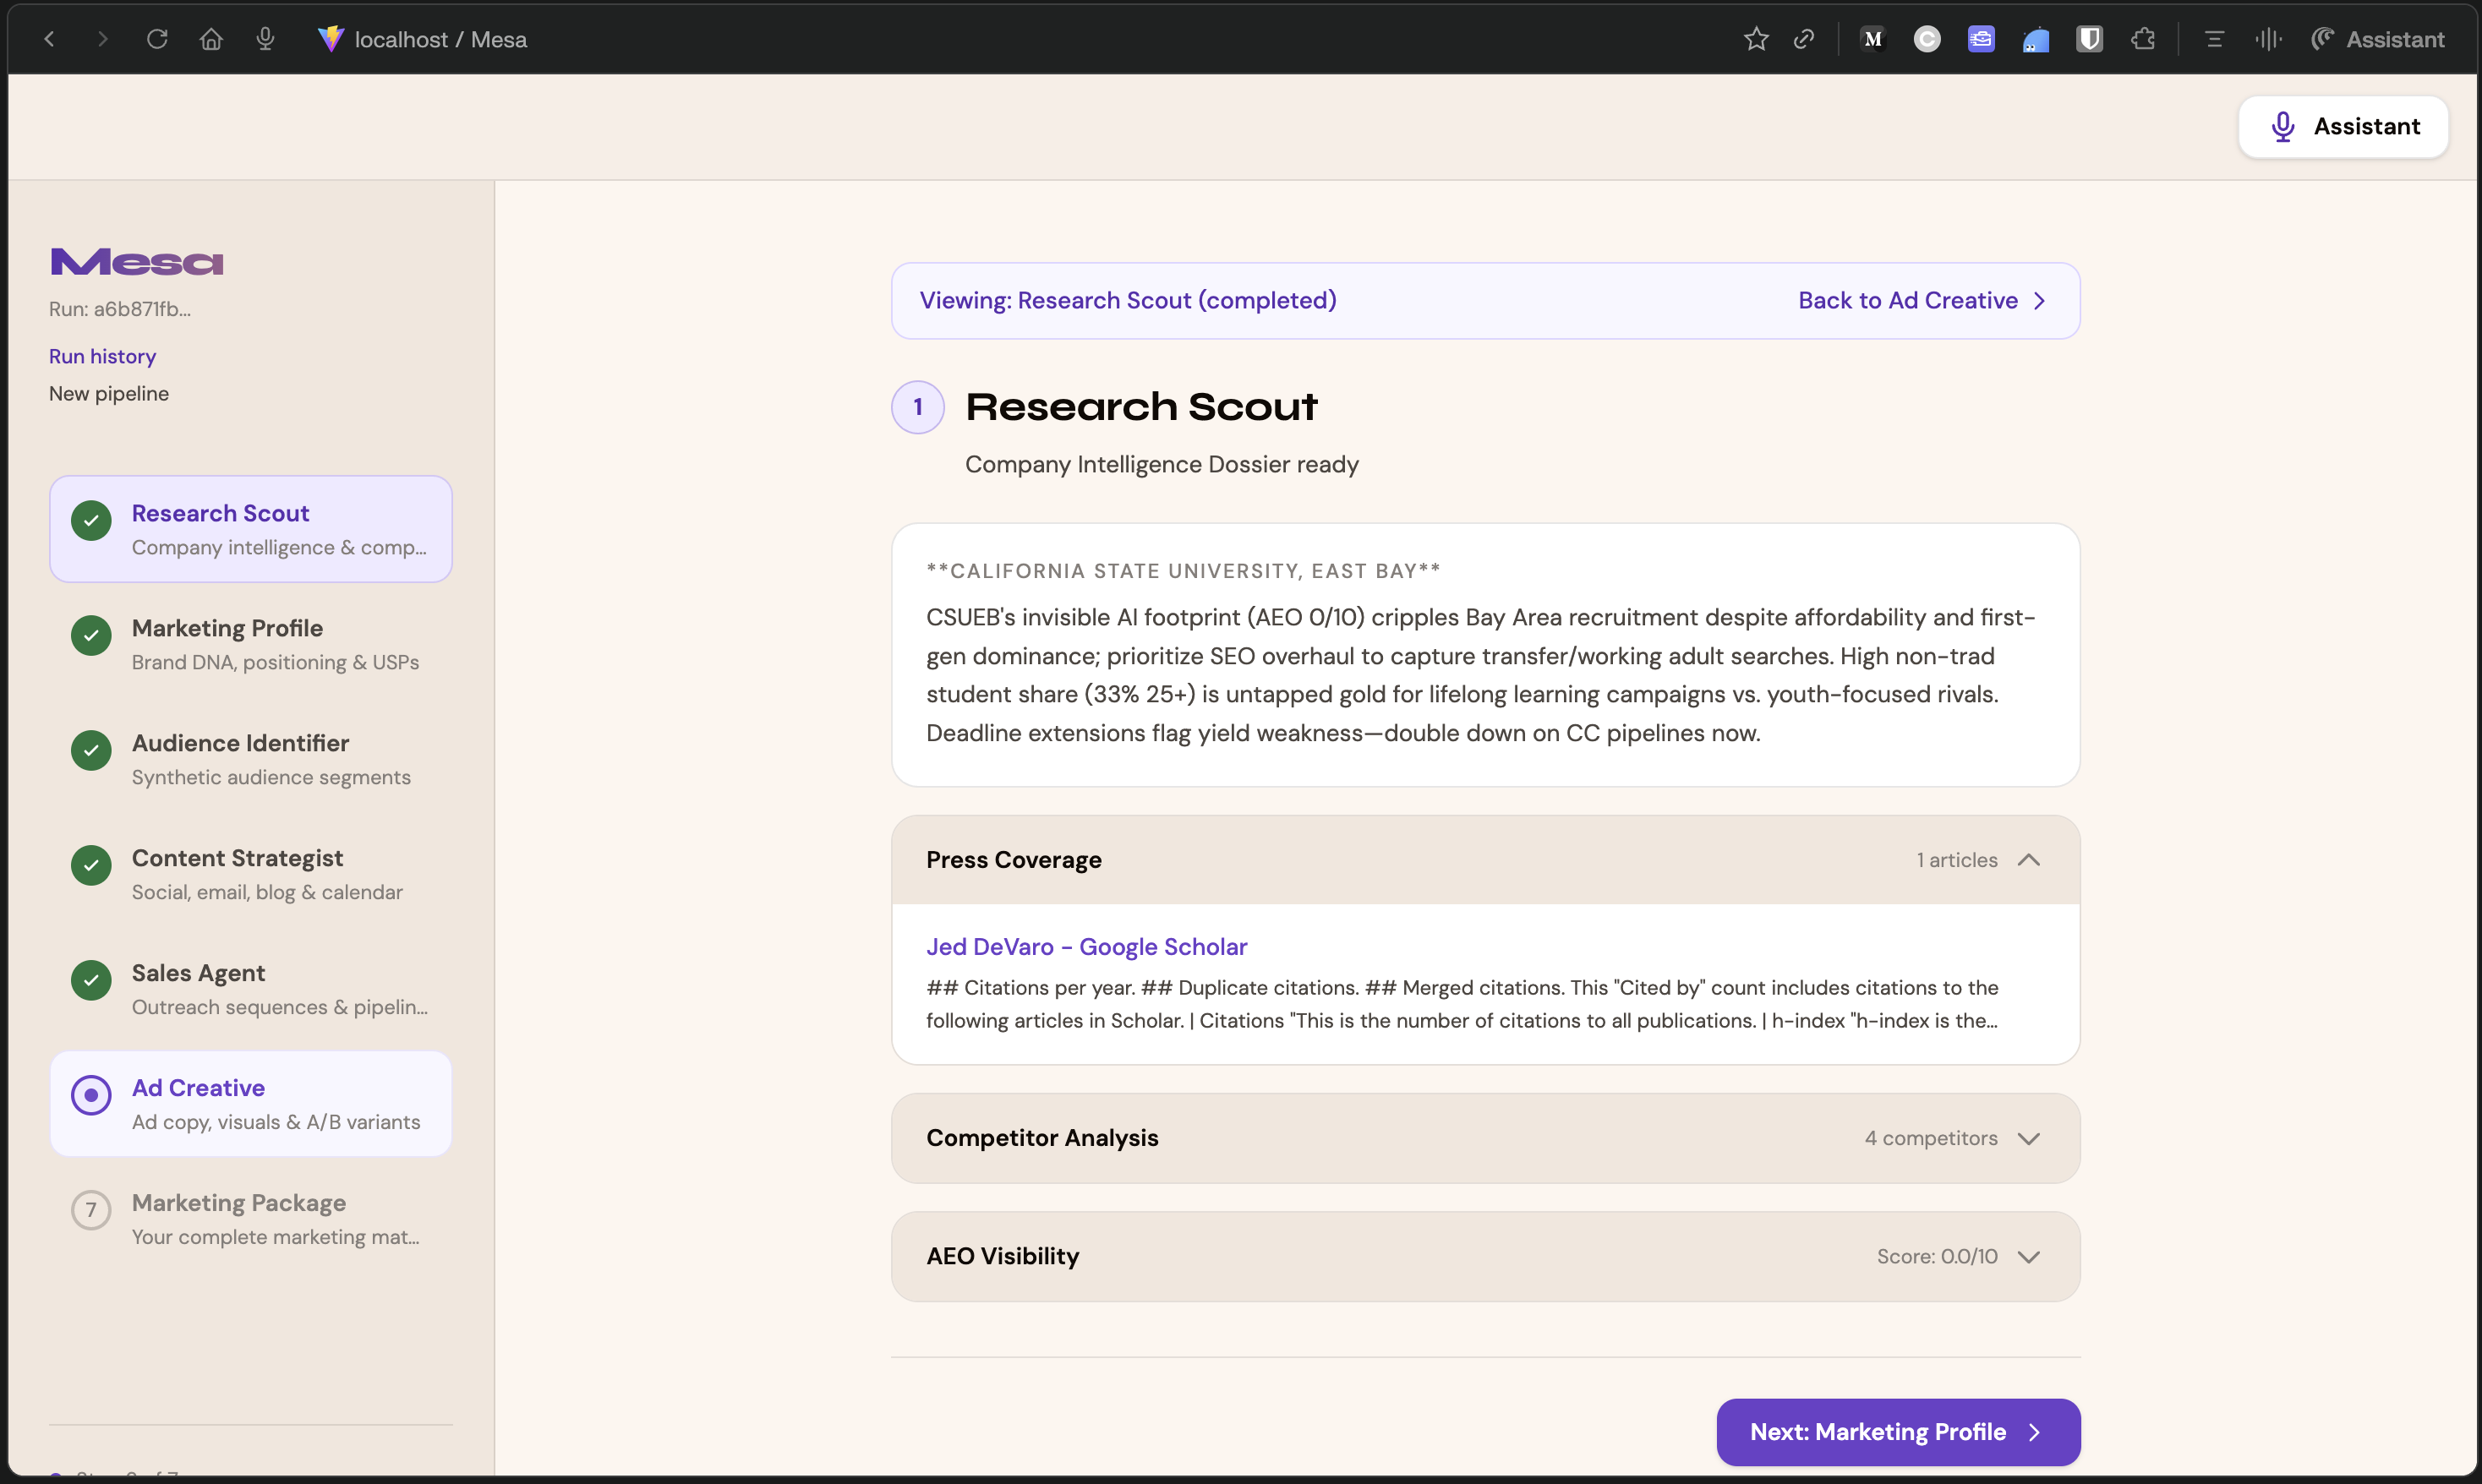Expand the AEO Visibility section
2482x1484 pixels.
[2028, 1256]
